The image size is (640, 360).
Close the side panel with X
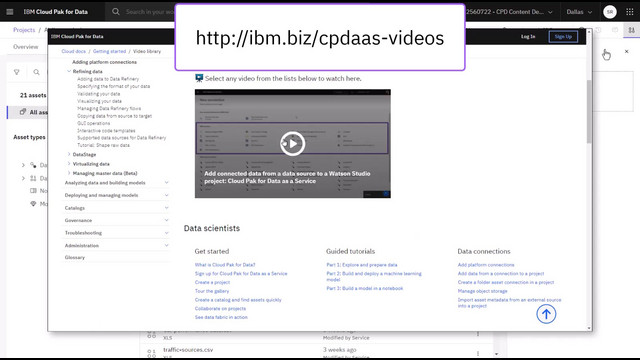pyautogui.click(x=627, y=51)
